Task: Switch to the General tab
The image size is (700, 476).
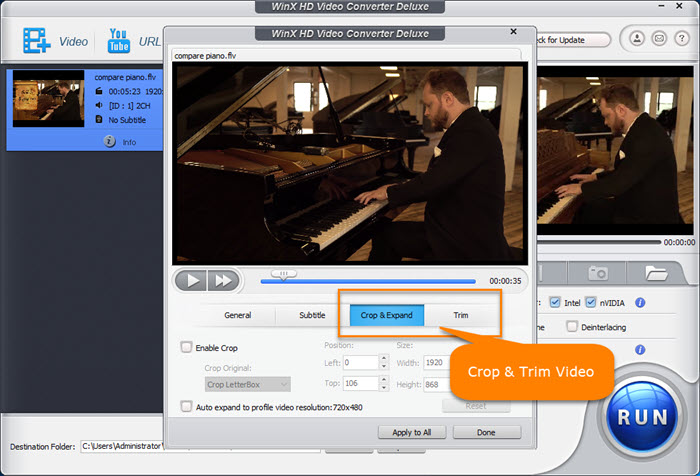Action: (x=238, y=315)
